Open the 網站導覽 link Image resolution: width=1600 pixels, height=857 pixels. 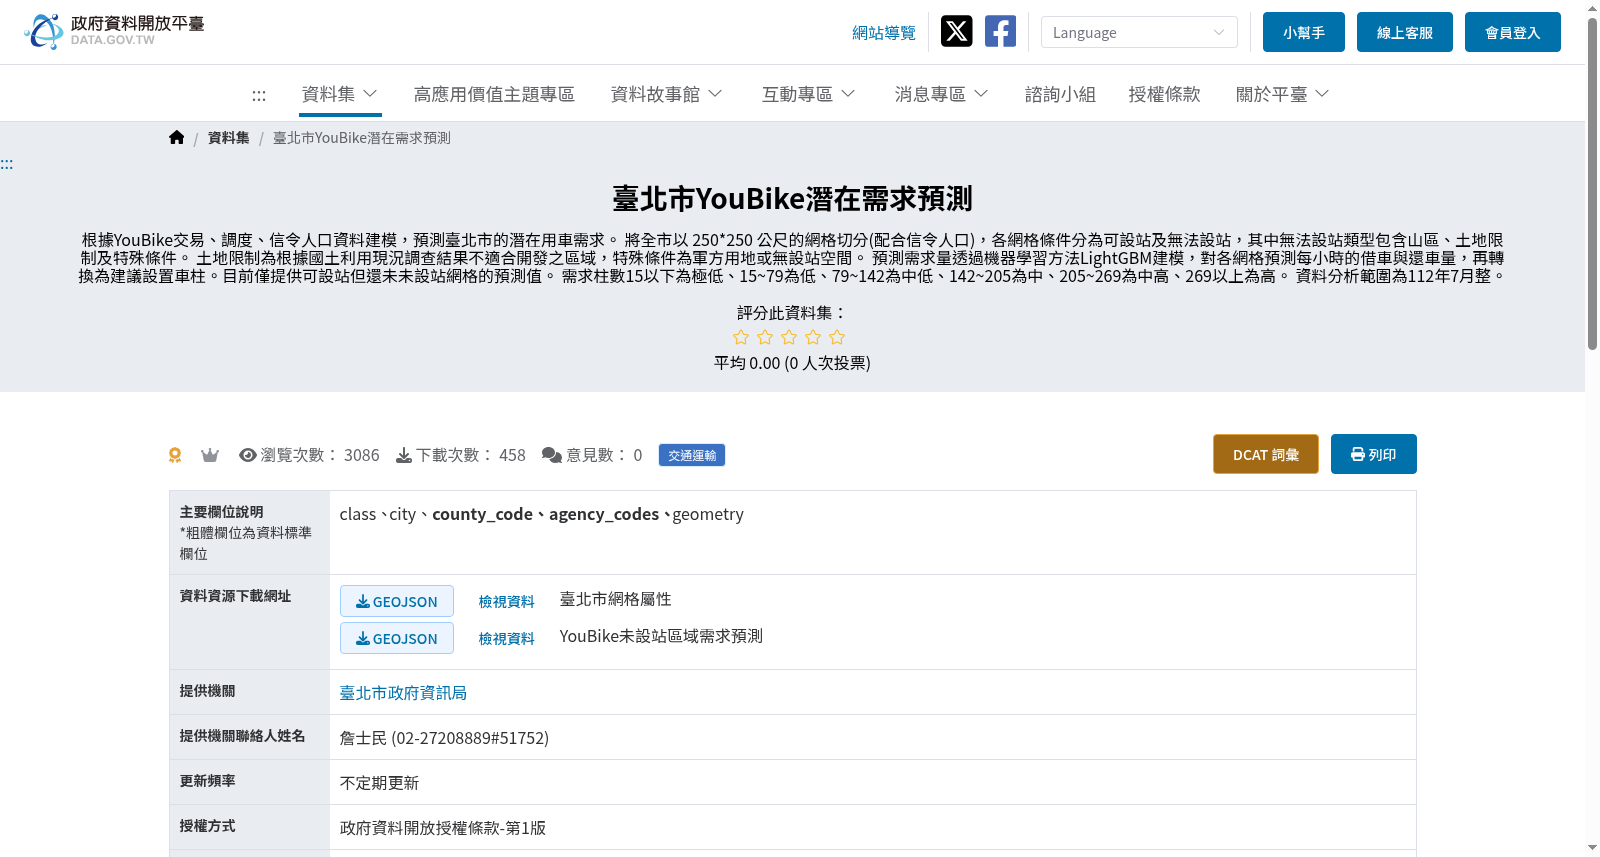pos(884,33)
